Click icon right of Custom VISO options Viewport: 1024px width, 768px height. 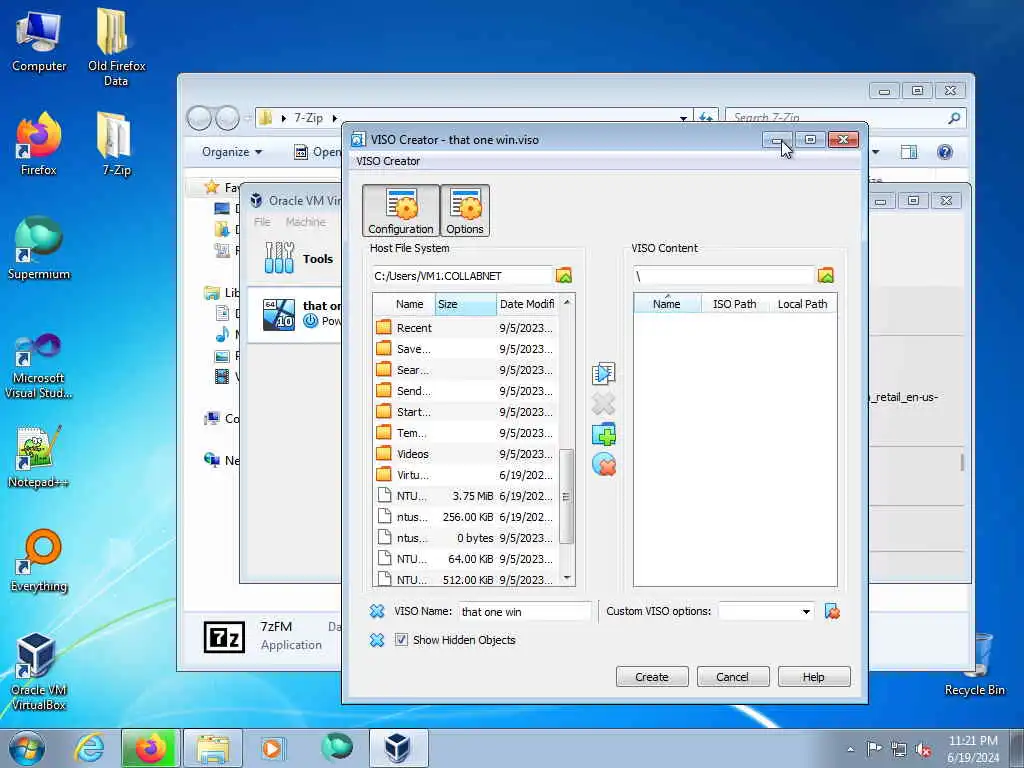click(x=832, y=611)
